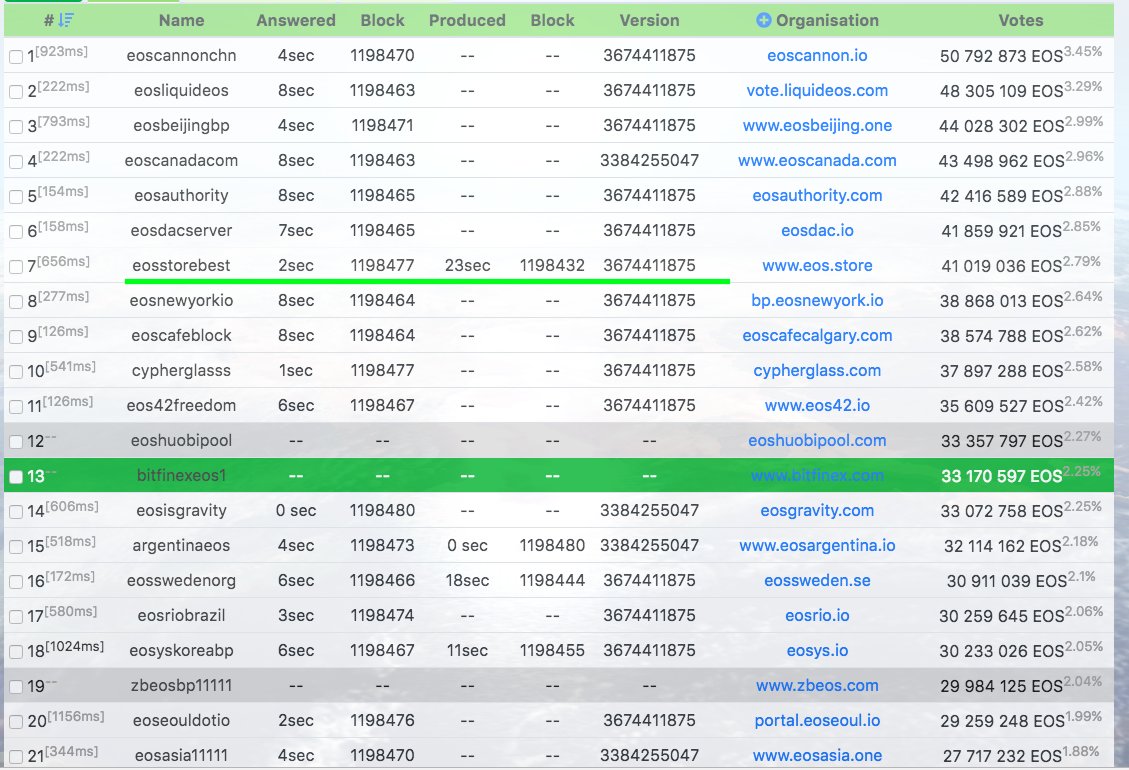Screen dimensions: 1129x770
Task: Follow www.eos42.io link
Action: point(817,406)
